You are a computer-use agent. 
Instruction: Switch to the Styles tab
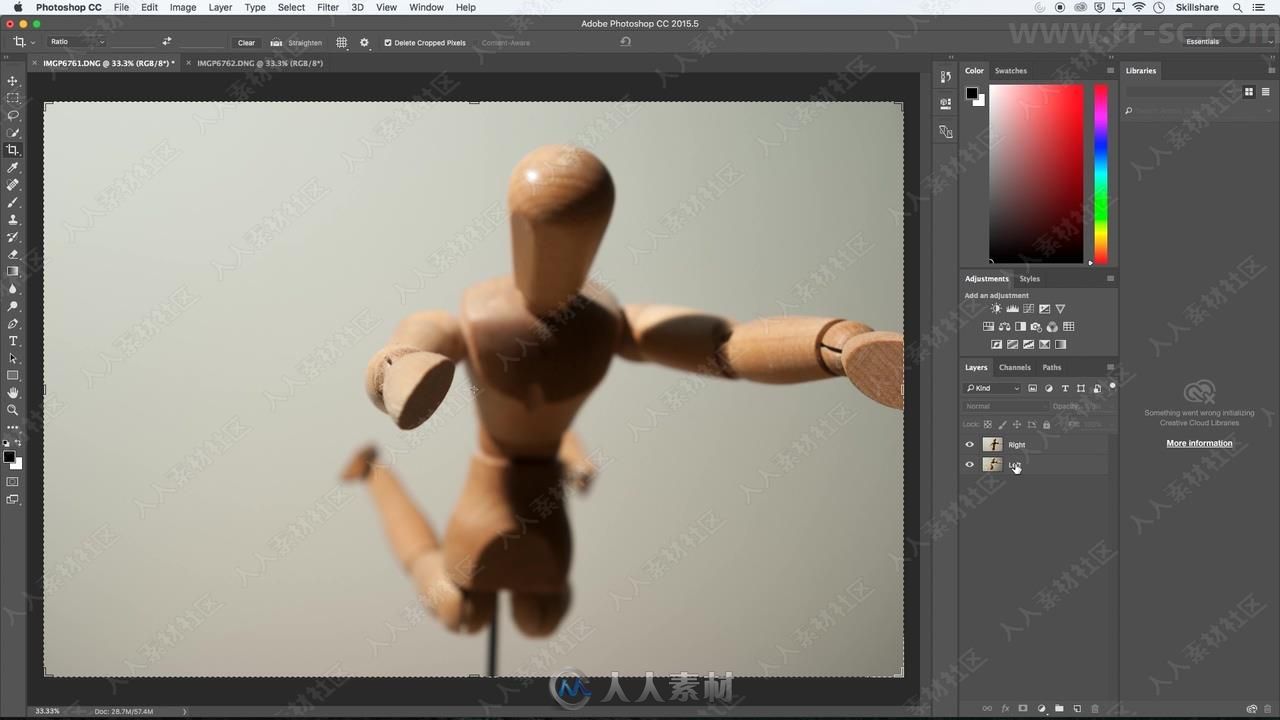1030,279
